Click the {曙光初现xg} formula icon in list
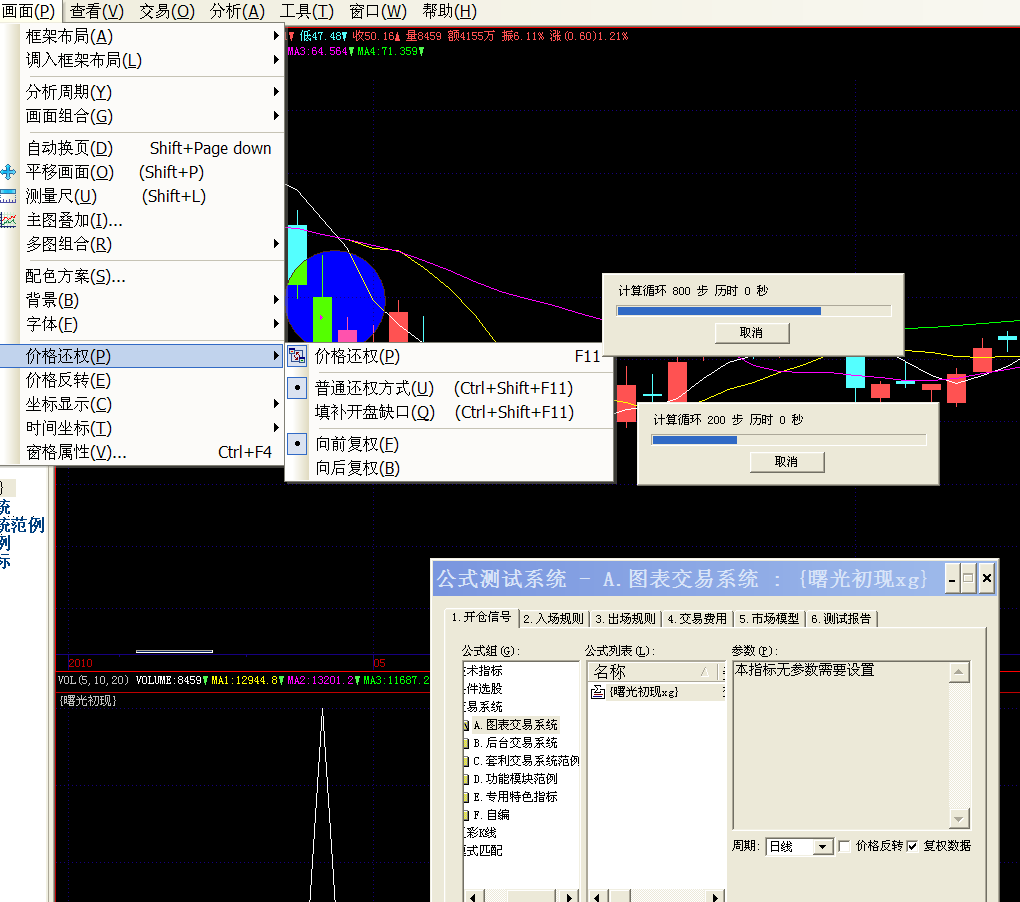The width and height of the screenshot is (1020, 902). [x=598, y=691]
